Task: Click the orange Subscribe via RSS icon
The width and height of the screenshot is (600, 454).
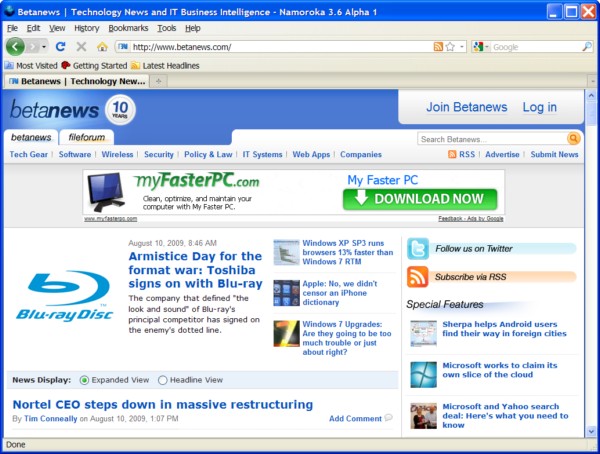Action: tap(417, 277)
